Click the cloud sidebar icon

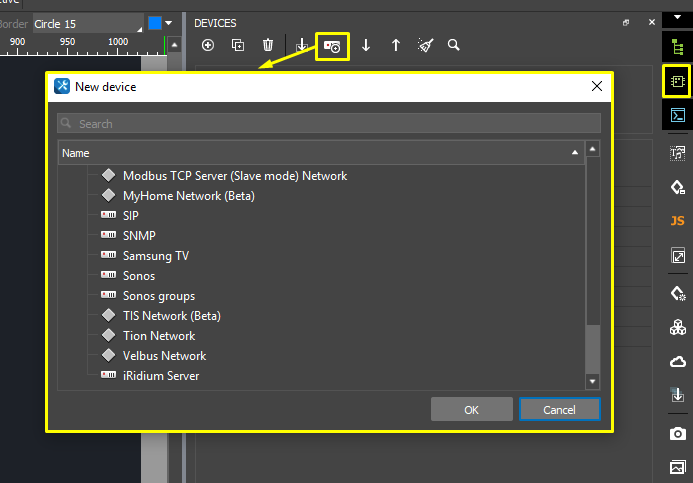tap(678, 362)
